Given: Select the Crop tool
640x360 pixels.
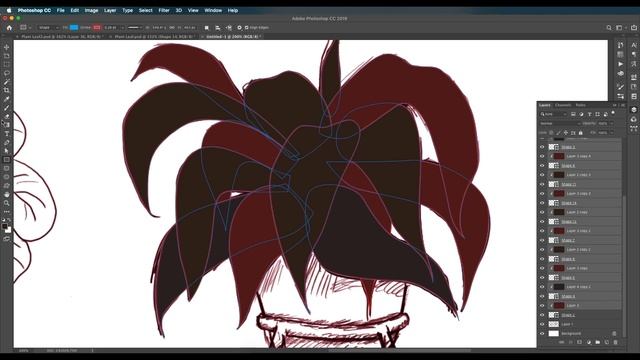Looking at the screenshot, I should 7,90.
